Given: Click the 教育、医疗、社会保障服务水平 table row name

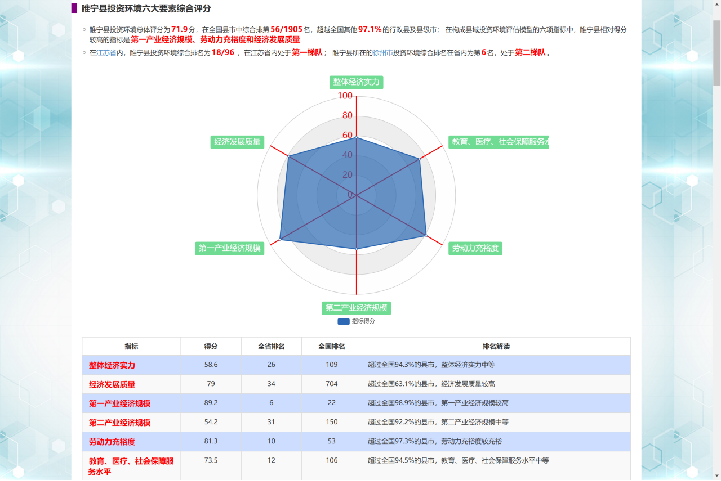Looking at the screenshot, I should pos(131,466).
